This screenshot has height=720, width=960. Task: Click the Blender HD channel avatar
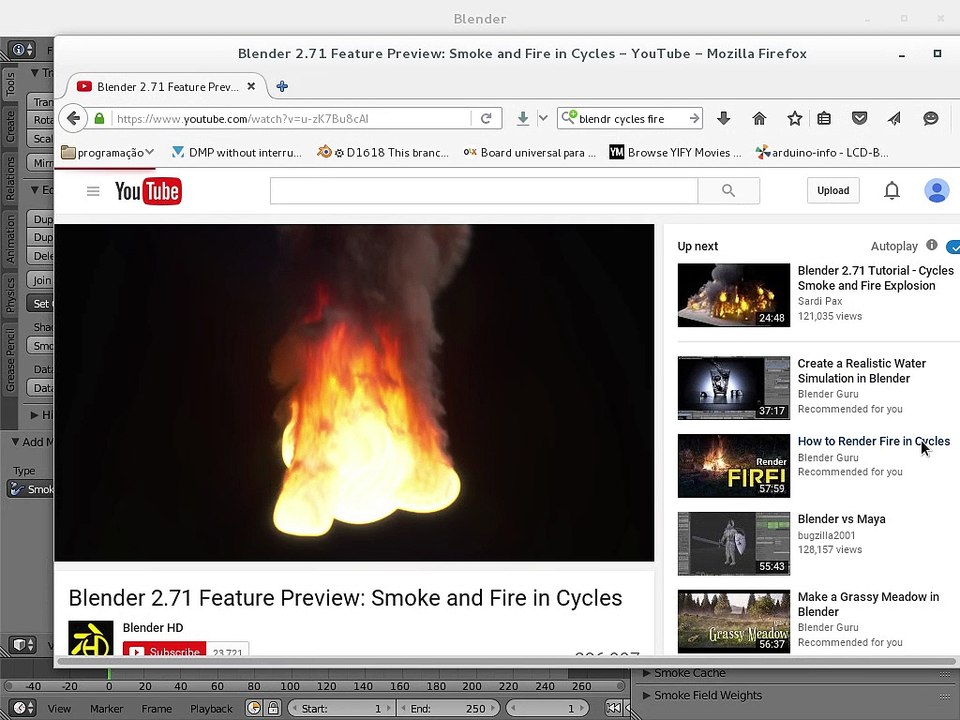(91, 638)
